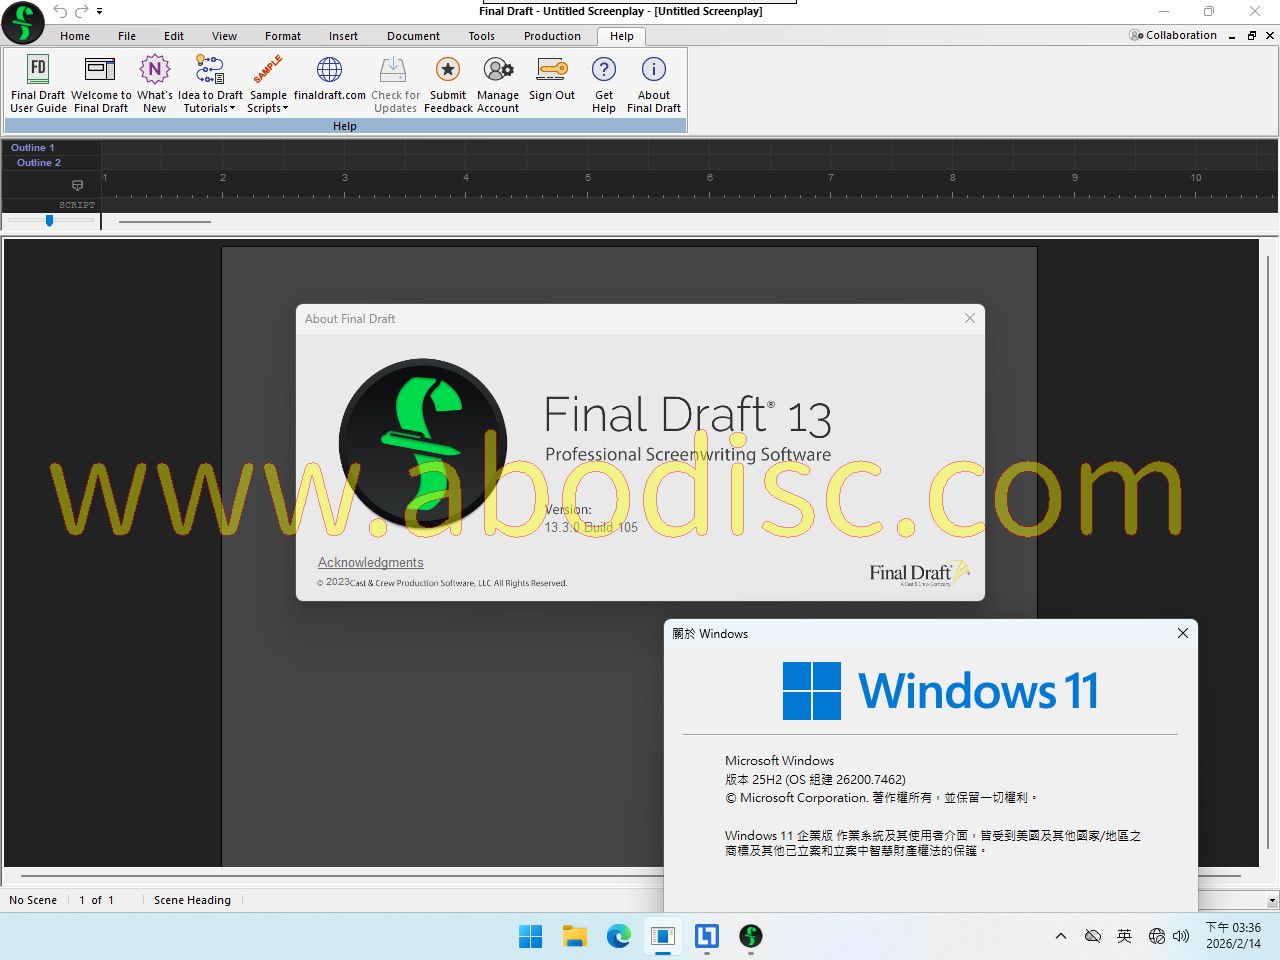Adjust the zoom slider below the SCRIPT label
Image resolution: width=1280 pixels, height=960 pixels.
coord(49,220)
